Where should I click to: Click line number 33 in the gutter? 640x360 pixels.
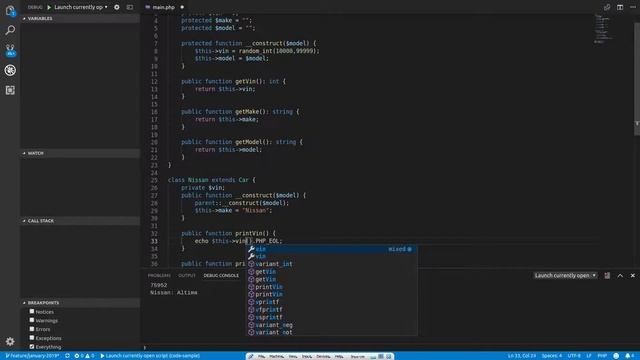coord(154,241)
